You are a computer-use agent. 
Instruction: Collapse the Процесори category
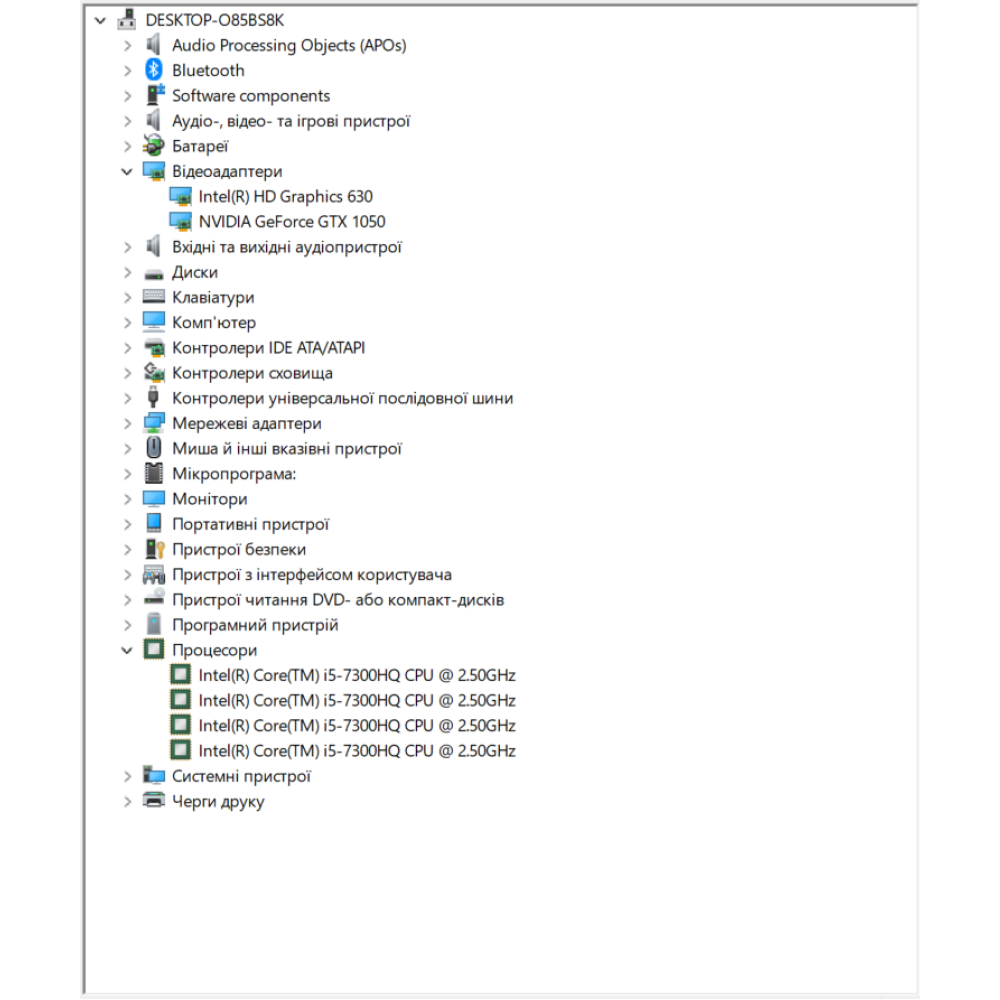coord(127,650)
